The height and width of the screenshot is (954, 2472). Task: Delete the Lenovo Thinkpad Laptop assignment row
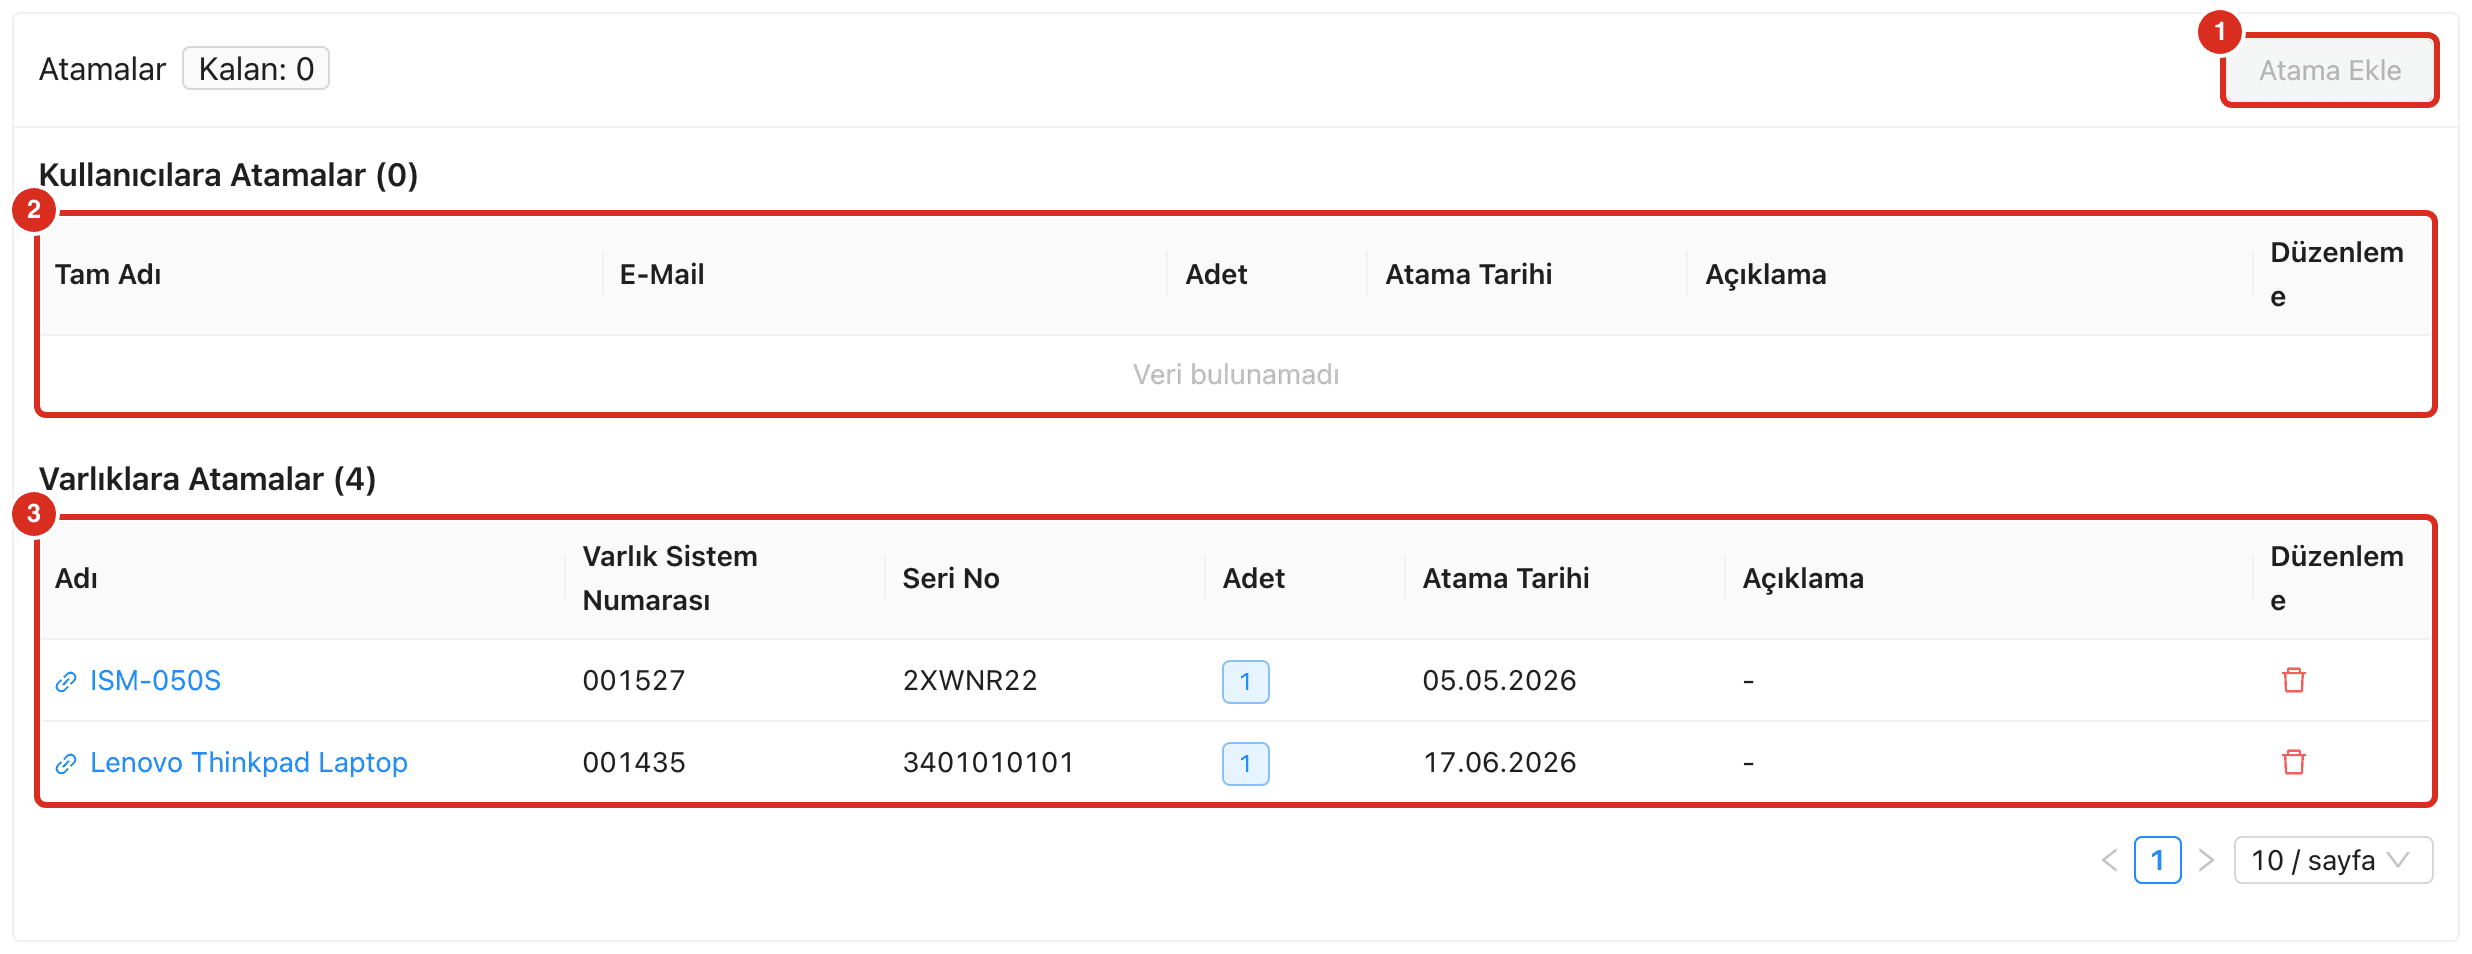tap(2293, 763)
